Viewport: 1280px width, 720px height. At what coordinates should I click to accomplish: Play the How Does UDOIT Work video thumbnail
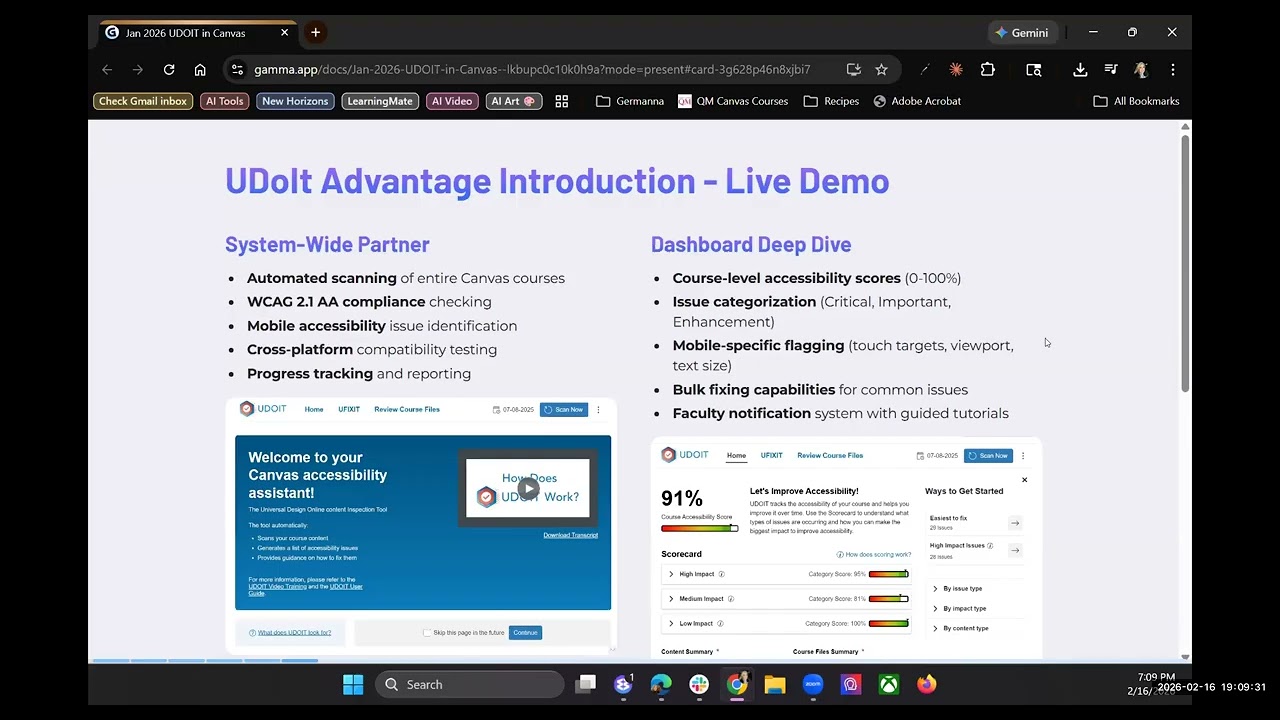pyautogui.click(x=528, y=490)
